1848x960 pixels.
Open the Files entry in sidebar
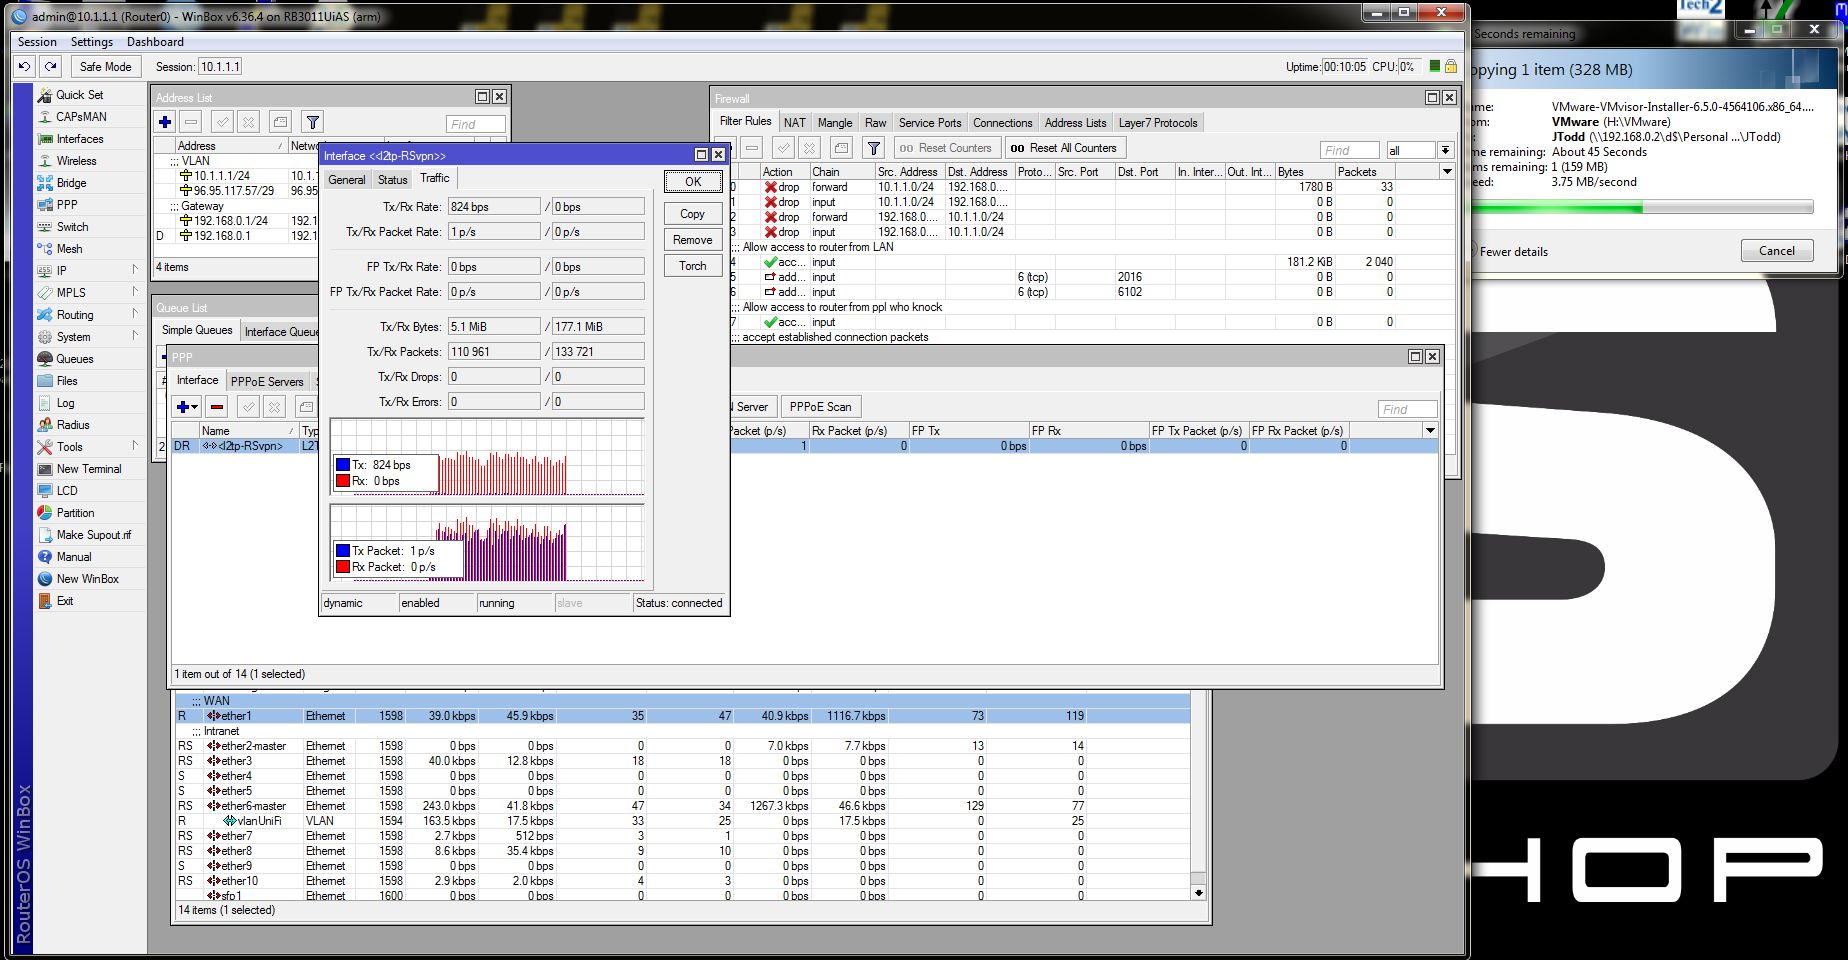tap(66, 381)
